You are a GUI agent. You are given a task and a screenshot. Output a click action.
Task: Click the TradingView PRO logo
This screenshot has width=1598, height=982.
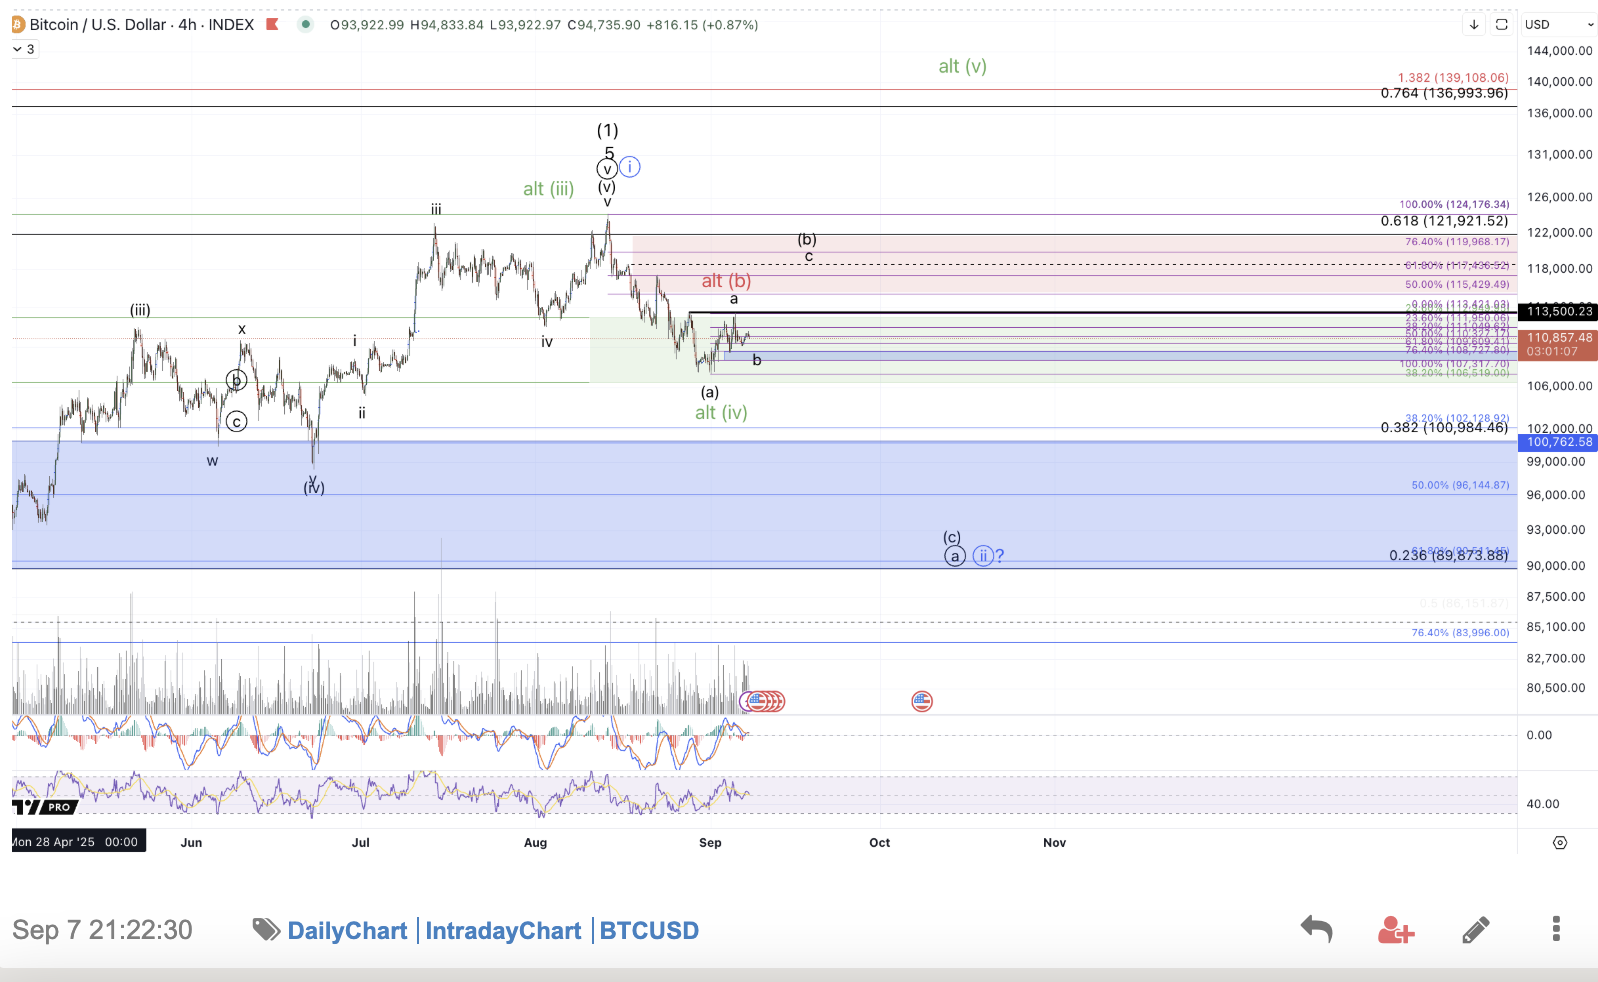click(44, 807)
